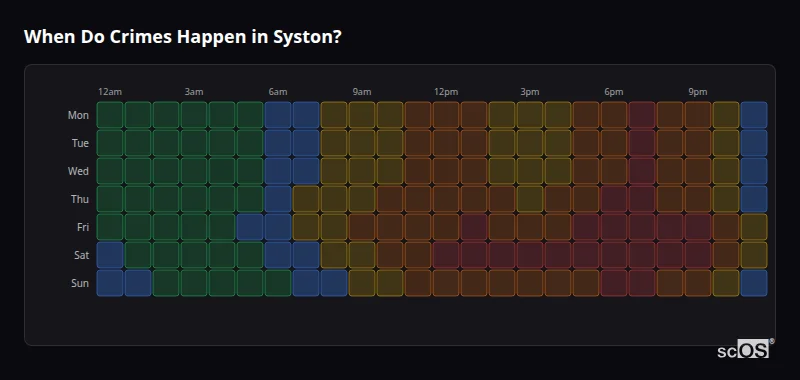Select the Sunday 12am blue cell
Screen dimensions: 800x380
(x=110, y=283)
